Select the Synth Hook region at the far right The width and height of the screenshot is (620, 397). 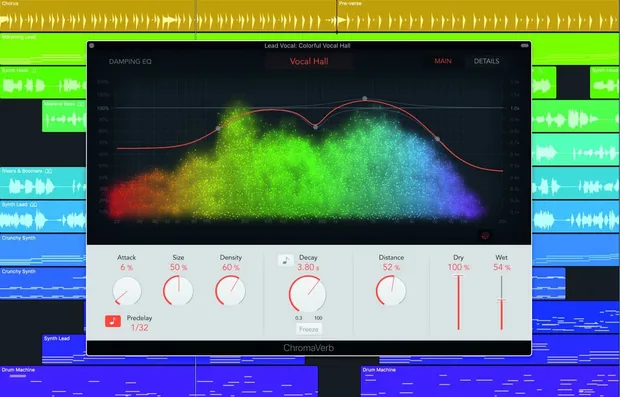605,83
